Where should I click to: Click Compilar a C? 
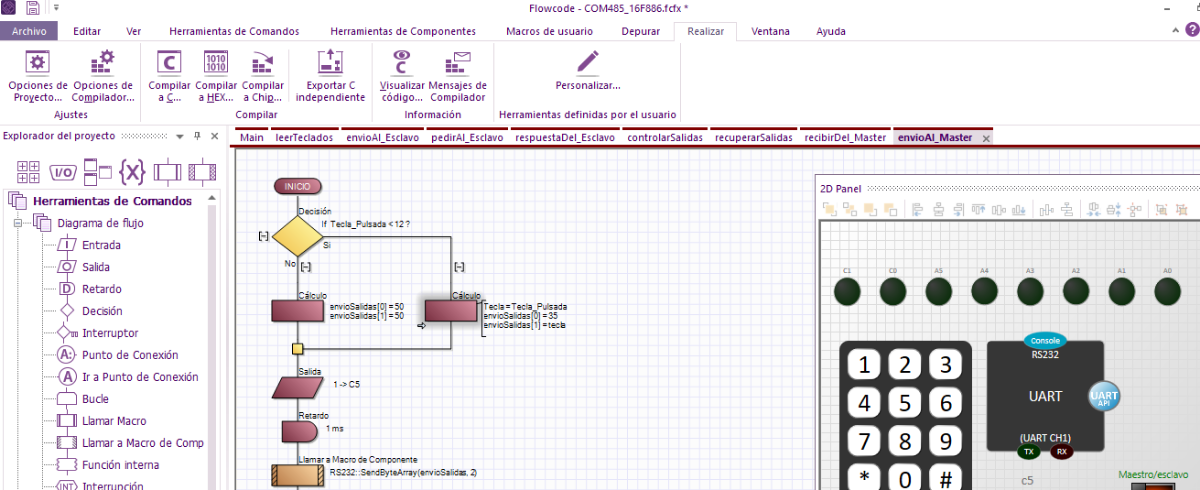coord(169,77)
